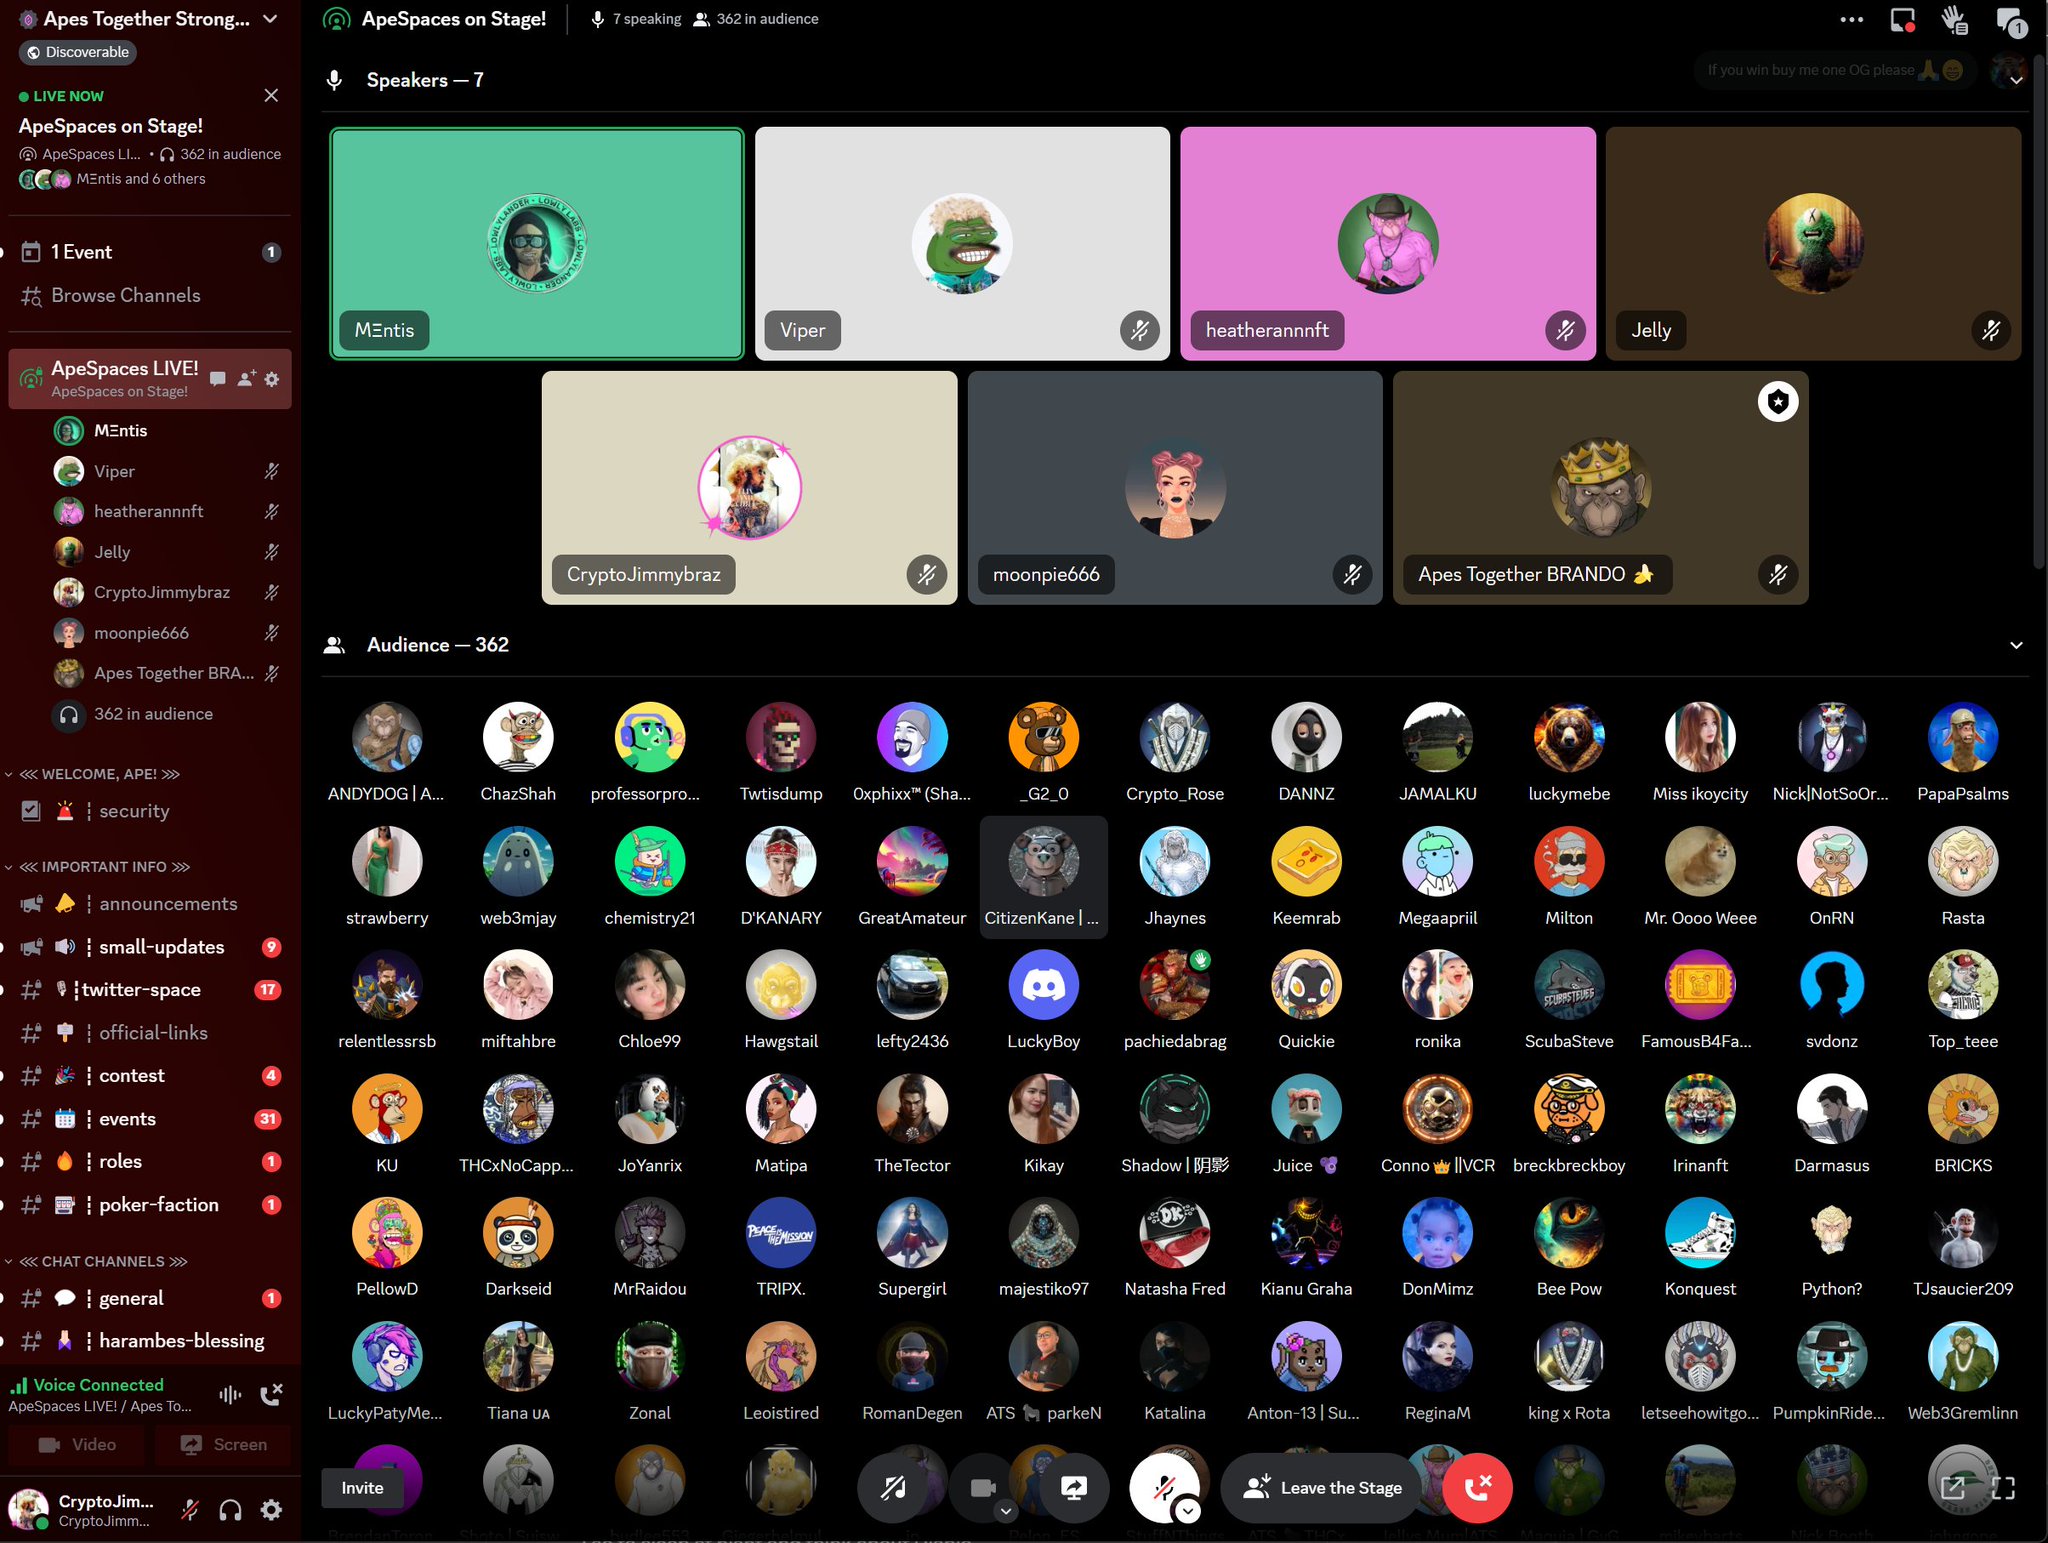The image size is (2048, 1543).
Task: Open microphone options dropdown arrow
Action: [1187, 1510]
